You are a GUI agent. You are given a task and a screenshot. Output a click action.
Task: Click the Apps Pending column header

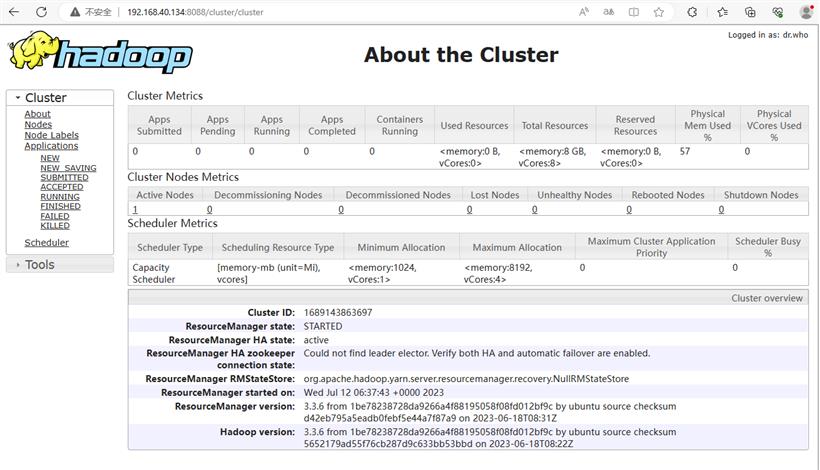click(x=218, y=125)
